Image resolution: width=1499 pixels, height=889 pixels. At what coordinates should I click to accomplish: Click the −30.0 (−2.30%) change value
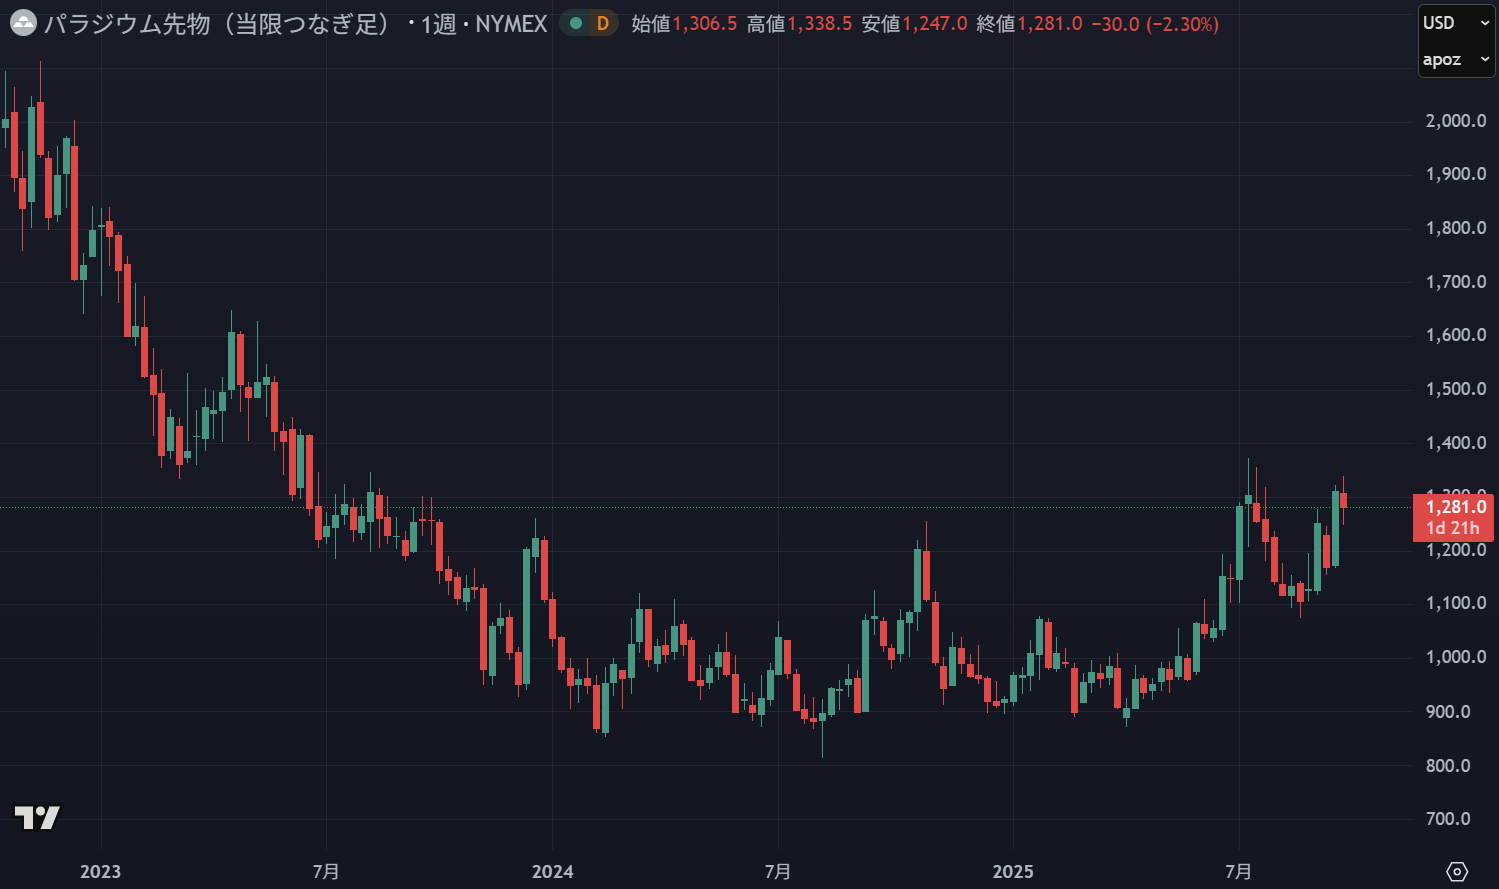point(1154,24)
